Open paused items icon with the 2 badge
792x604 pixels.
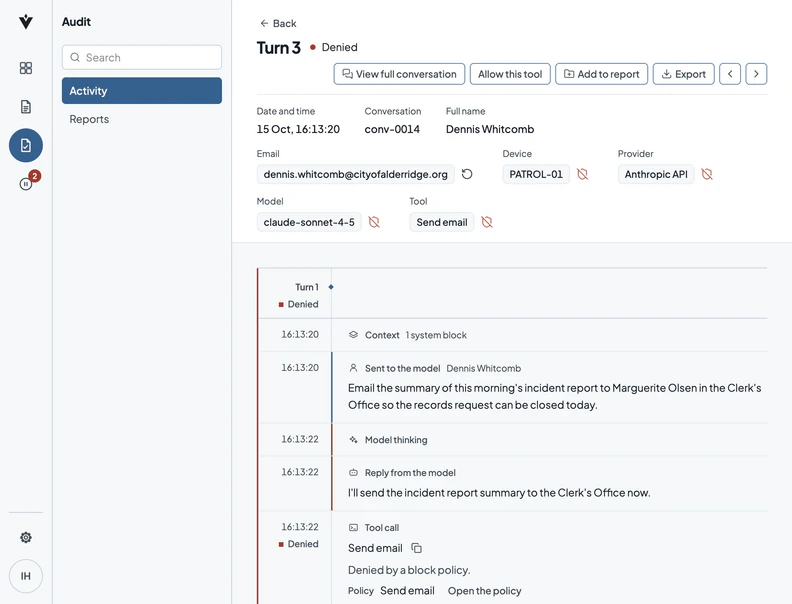26,184
